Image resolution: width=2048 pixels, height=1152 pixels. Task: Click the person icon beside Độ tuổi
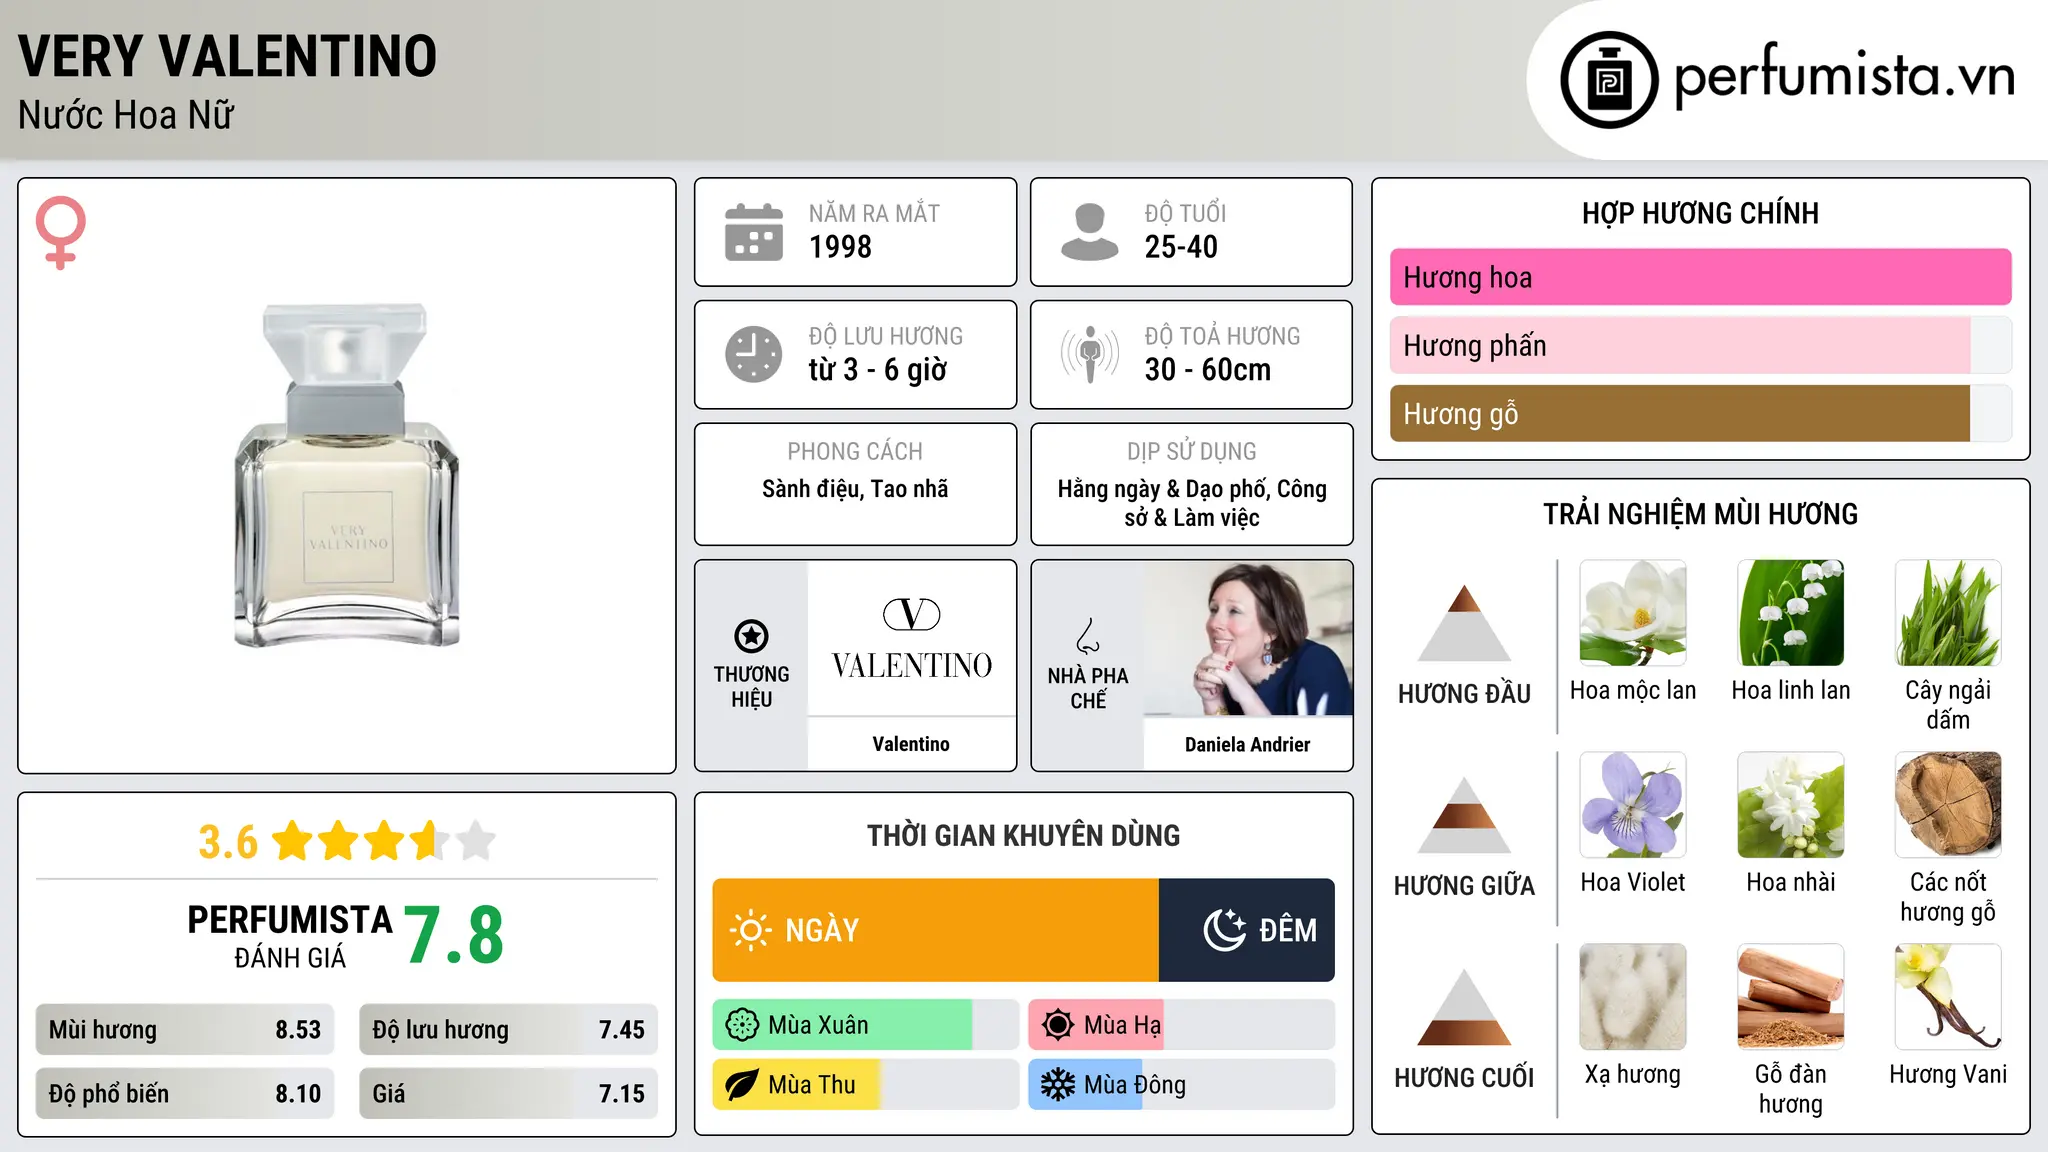[x=1089, y=232]
